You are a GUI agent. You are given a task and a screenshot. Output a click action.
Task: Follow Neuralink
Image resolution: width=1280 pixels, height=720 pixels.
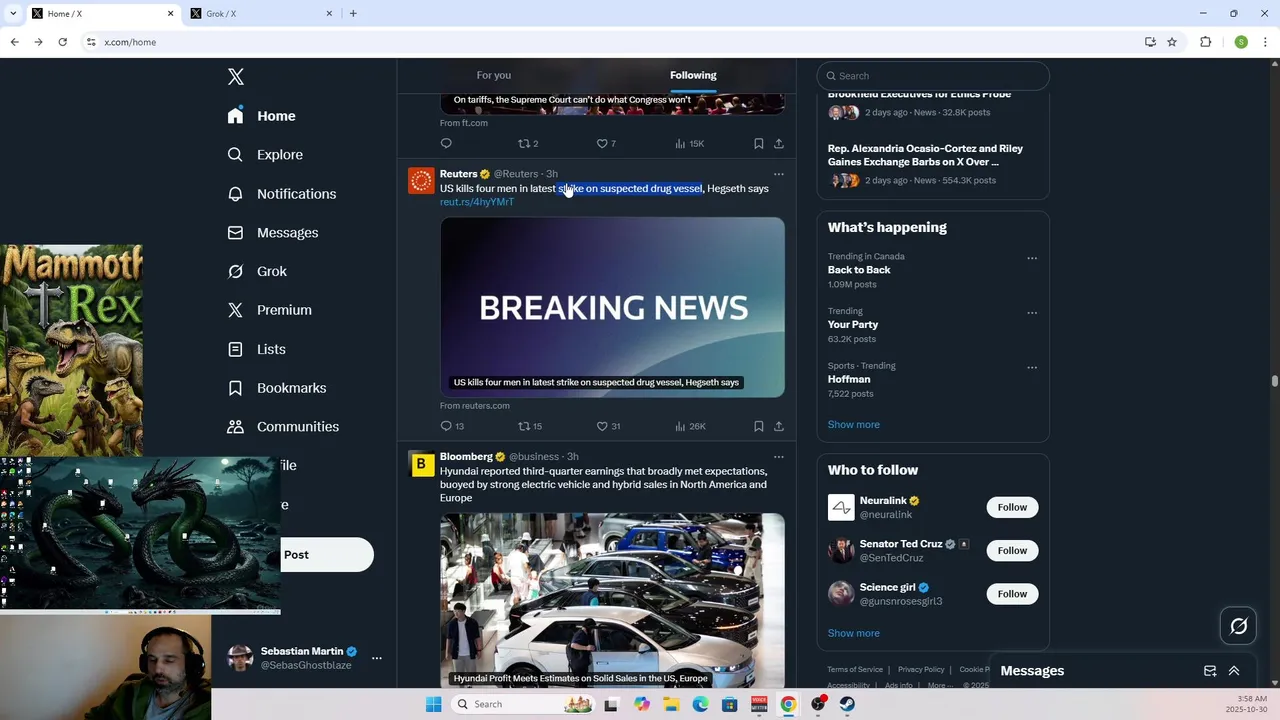click(x=1012, y=507)
